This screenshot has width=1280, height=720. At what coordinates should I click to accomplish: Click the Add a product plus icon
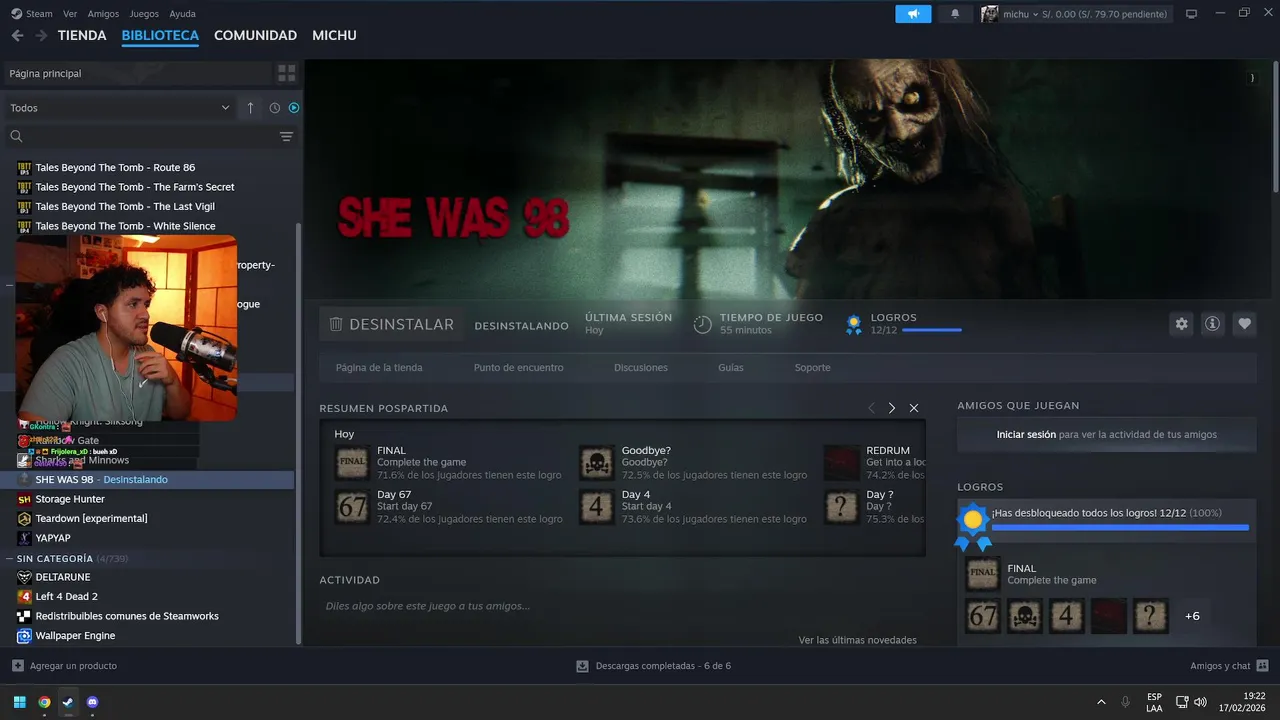(x=18, y=666)
